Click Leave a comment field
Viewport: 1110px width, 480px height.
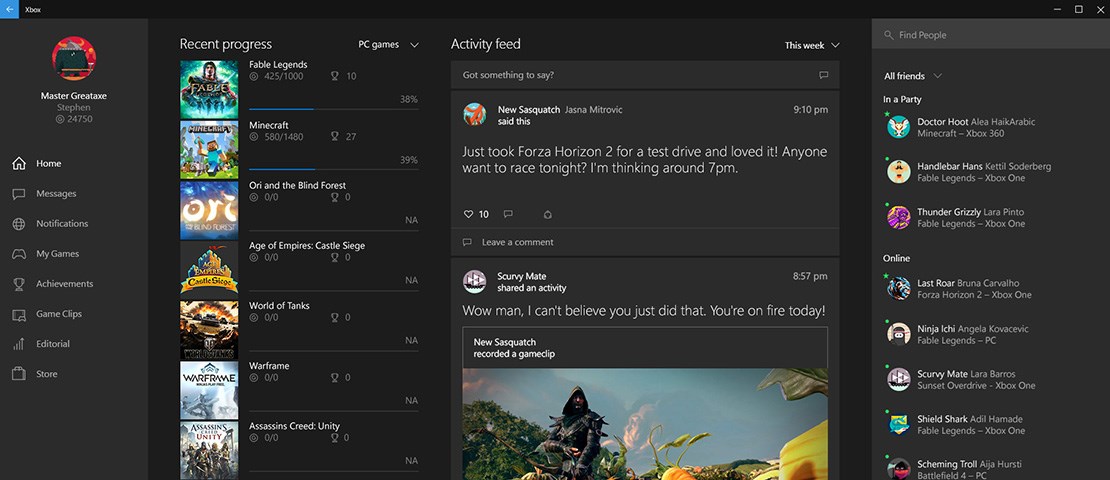(645, 242)
